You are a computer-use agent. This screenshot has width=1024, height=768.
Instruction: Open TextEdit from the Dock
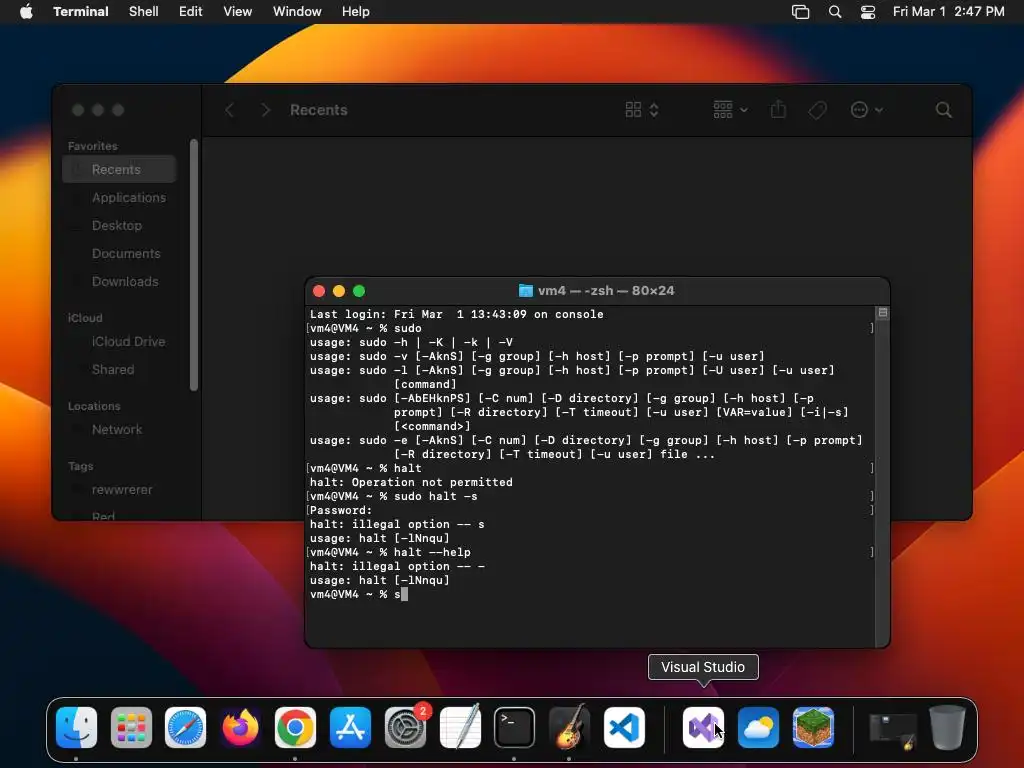pos(460,727)
